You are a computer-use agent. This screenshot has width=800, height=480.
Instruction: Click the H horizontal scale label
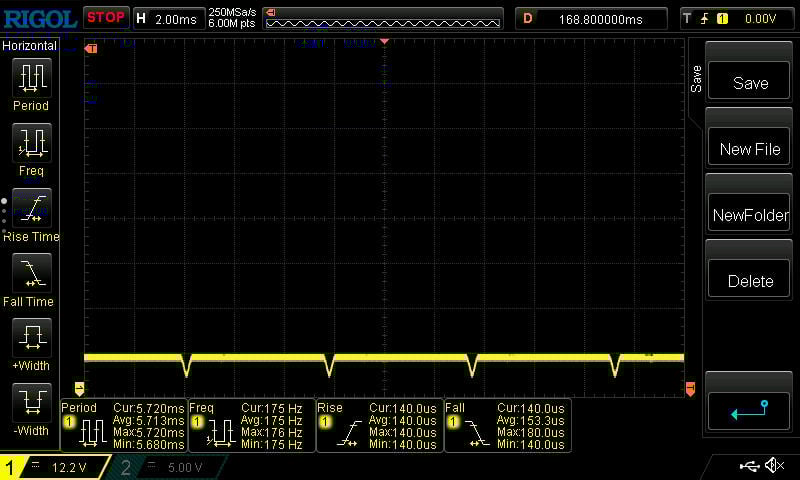[141, 19]
